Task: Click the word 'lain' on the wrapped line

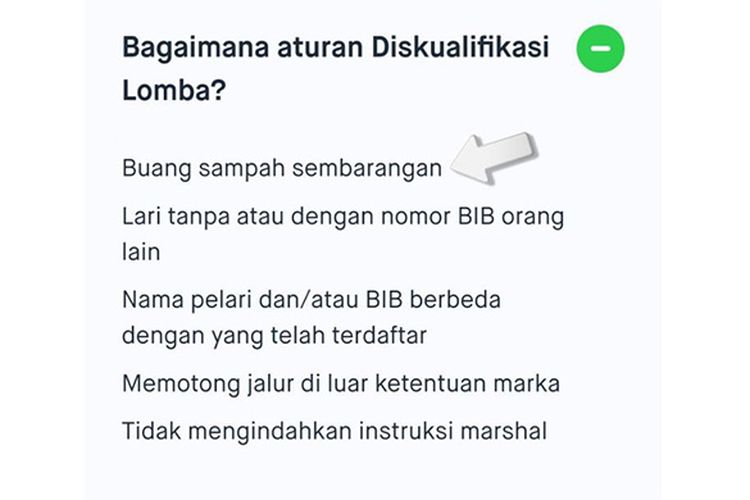Action: click(140, 251)
